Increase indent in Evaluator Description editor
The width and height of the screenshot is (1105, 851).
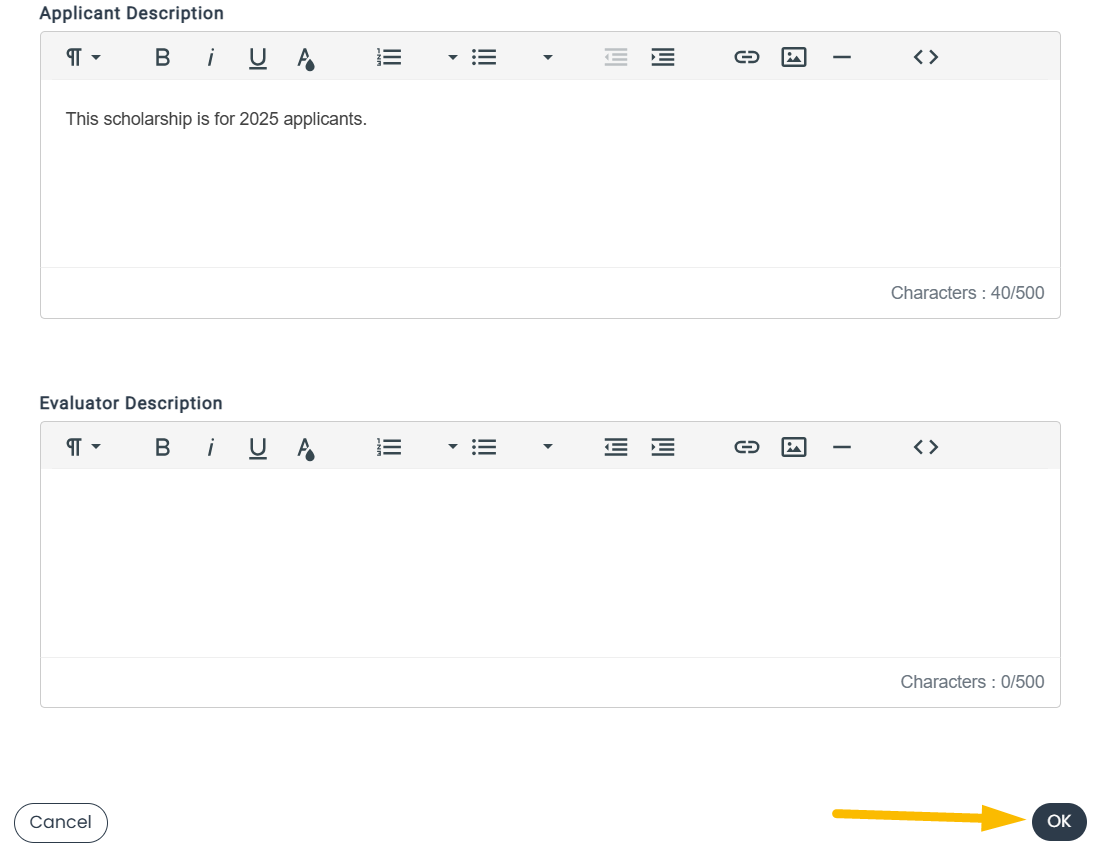(663, 447)
